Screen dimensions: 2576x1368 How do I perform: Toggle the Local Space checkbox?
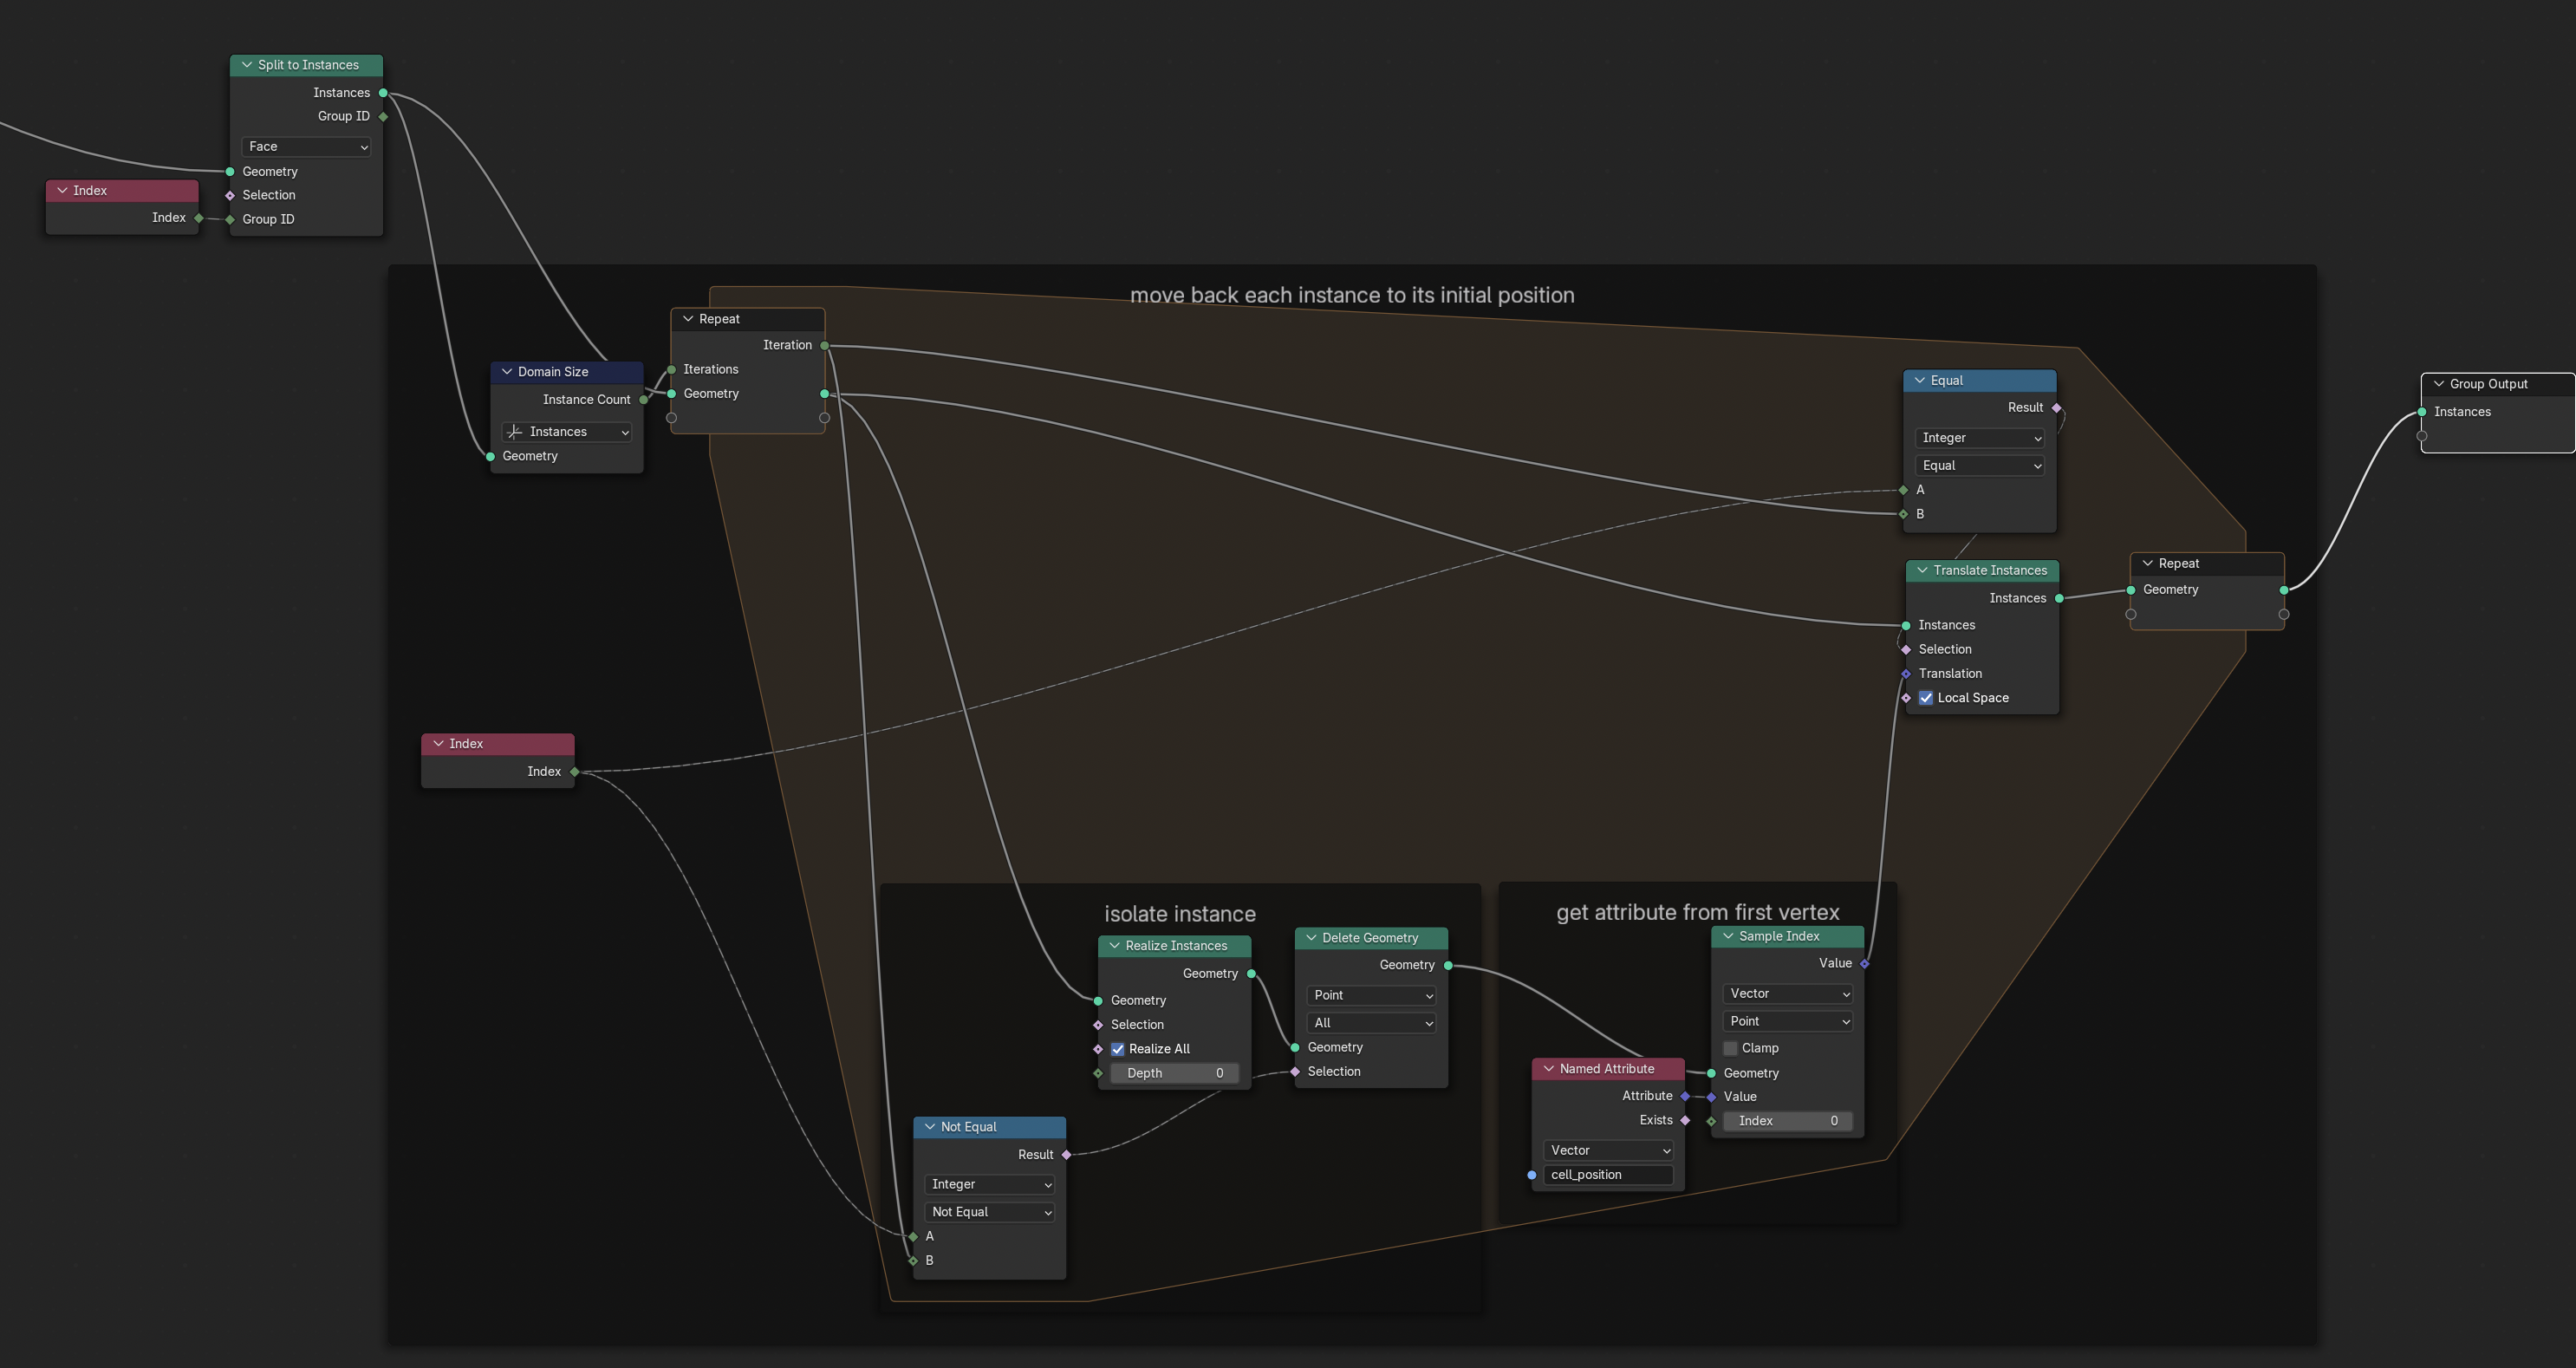point(1926,698)
